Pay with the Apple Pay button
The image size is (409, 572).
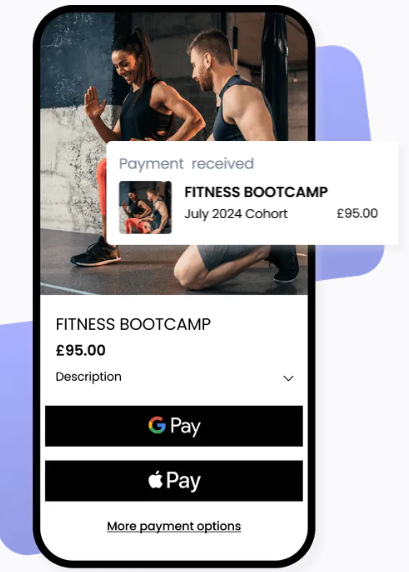point(174,480)
